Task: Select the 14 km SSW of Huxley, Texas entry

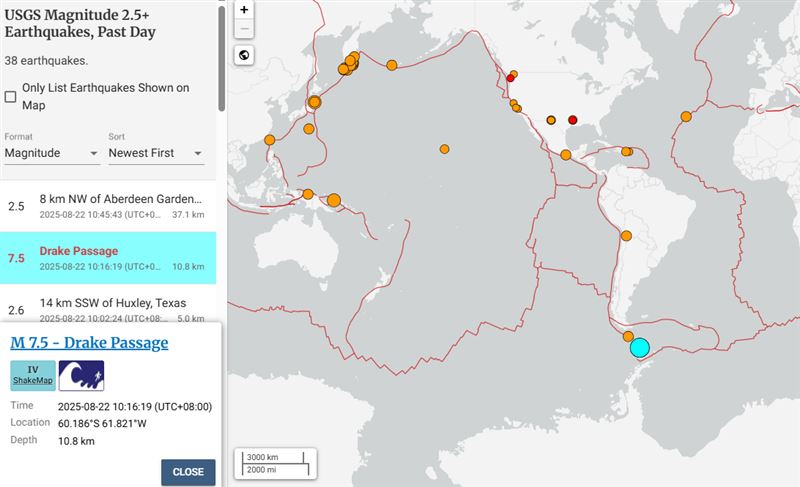Action: [108, 304]
